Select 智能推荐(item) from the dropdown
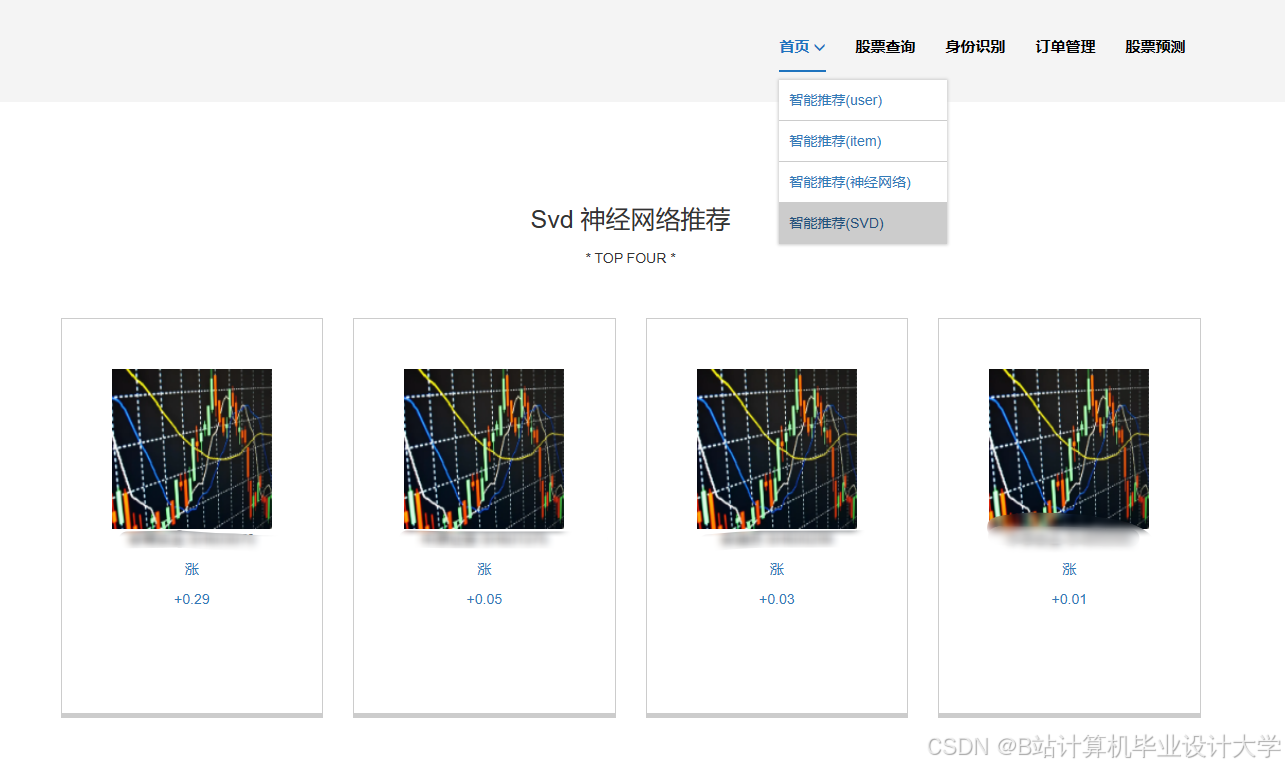The image size is (1285, 768). point(834,141)
